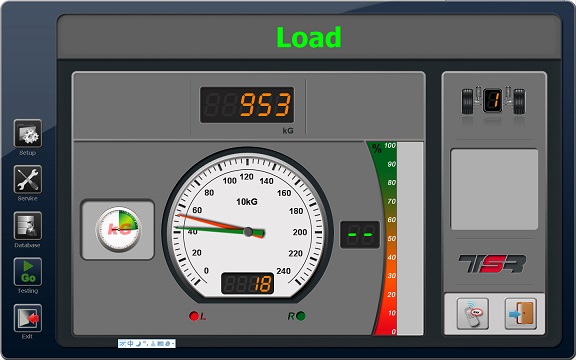Viewport: 576px width, 360px height.
Task: Click the Service label text
Action: click(x=28, y=198)
